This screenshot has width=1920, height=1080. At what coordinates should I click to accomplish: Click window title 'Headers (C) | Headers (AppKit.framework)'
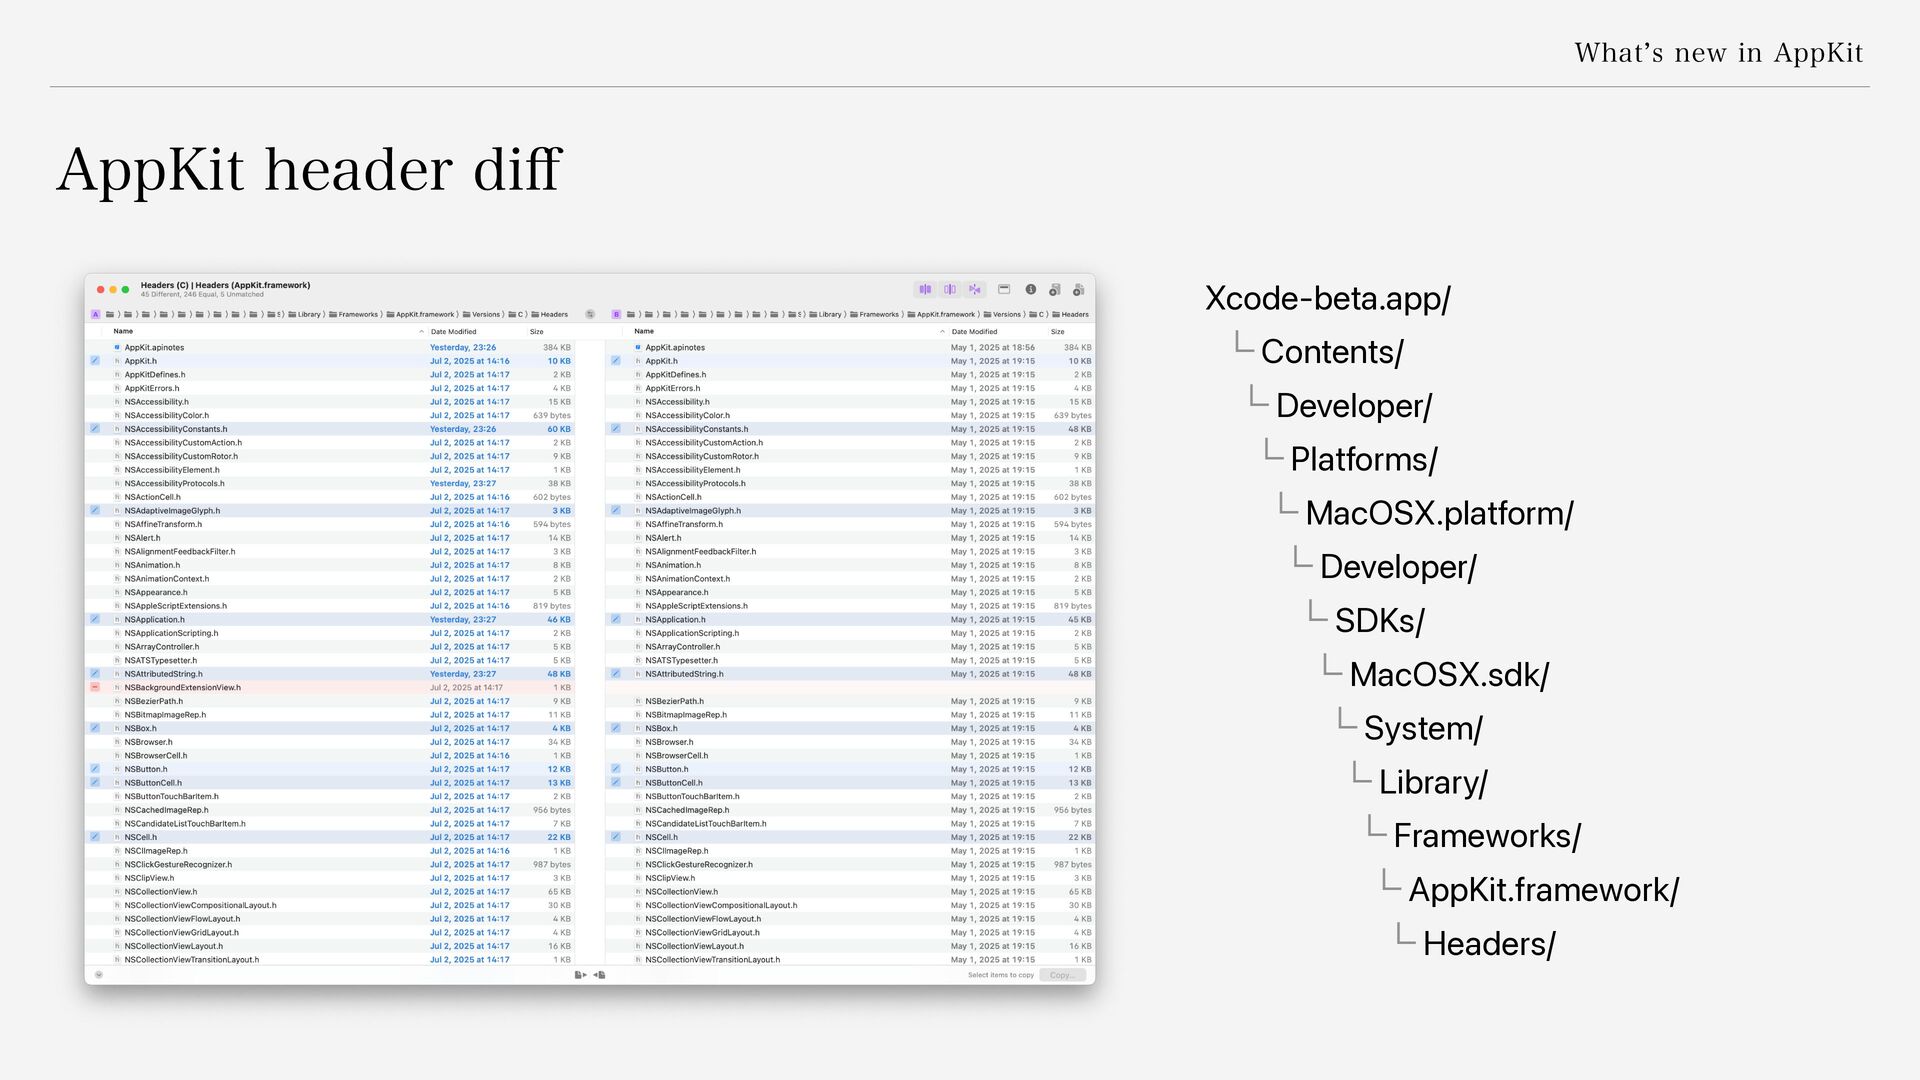[225, 285]
